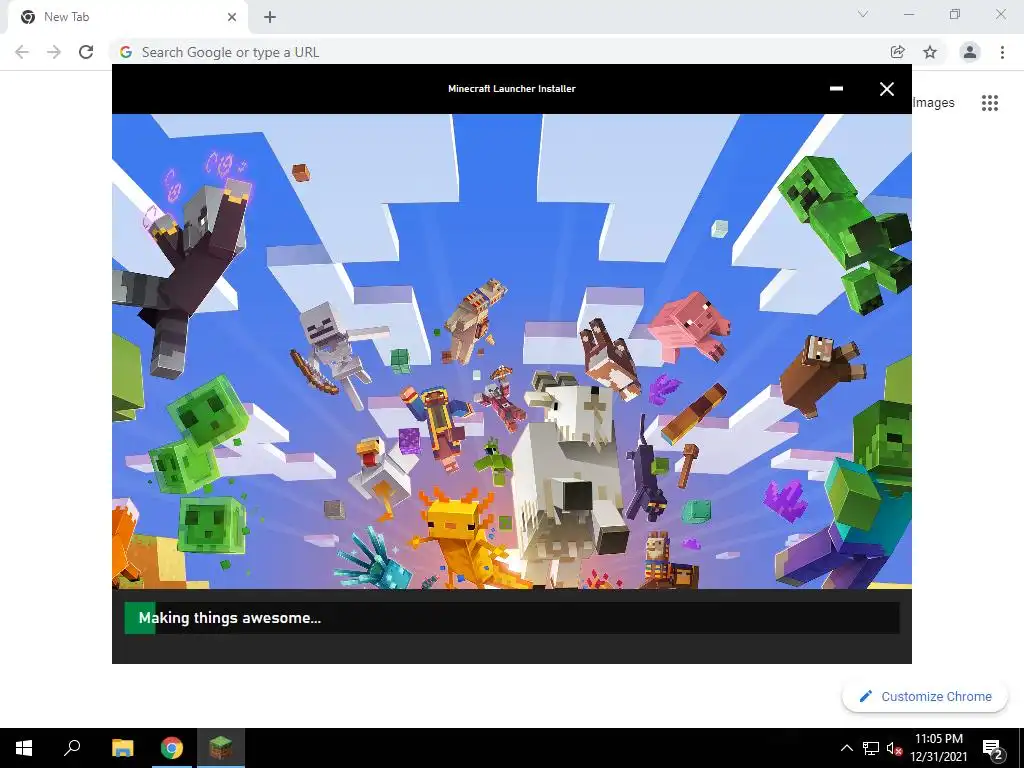Image resolution: width=1024 pixels, height=768 pixels.
Task: Open the Chrome profile avatar
Action: point(970,52)
